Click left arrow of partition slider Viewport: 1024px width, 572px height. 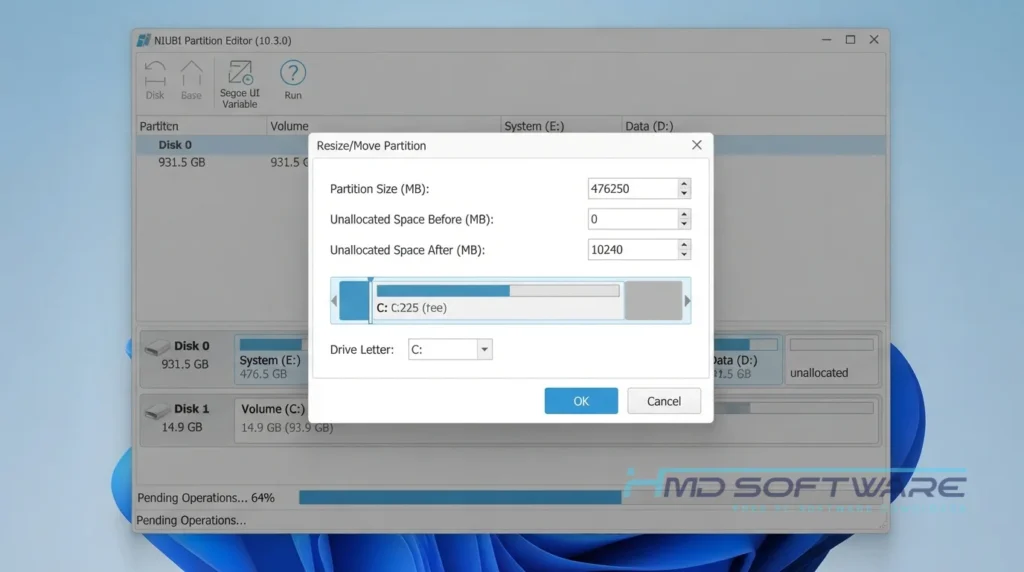[334, 301]
